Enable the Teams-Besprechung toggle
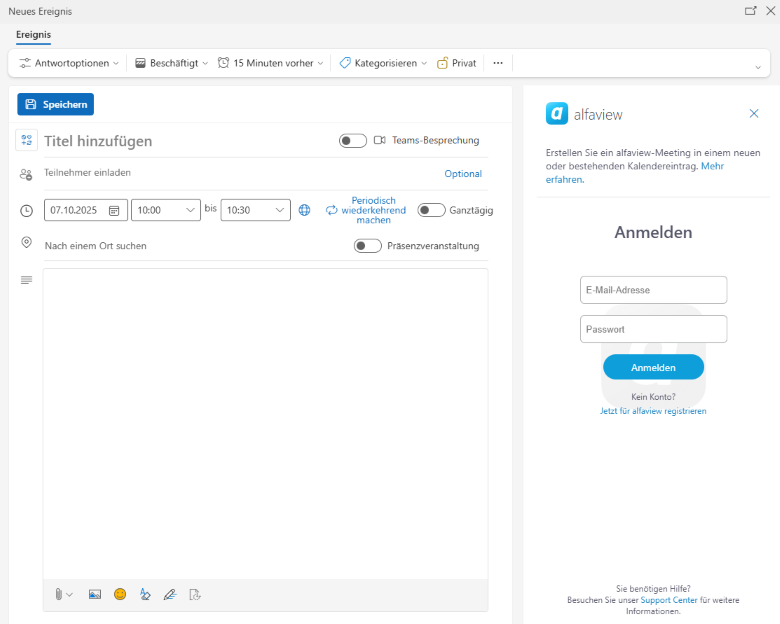Screen dimensions: 780x624 (x=353, y=141)
